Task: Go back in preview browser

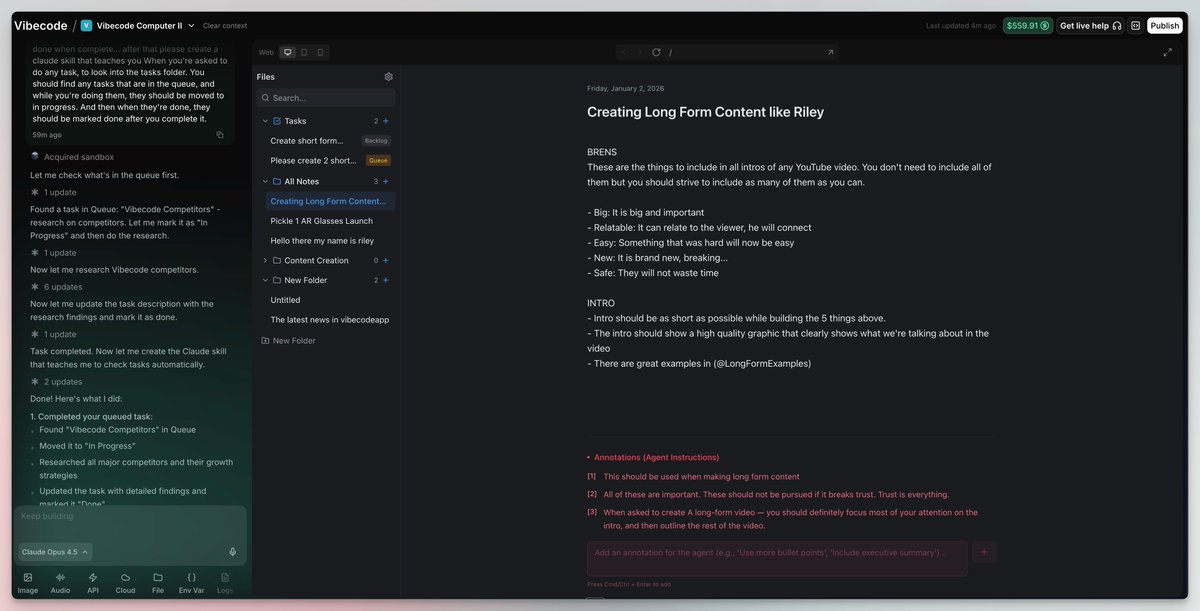Action: point(624,52)
